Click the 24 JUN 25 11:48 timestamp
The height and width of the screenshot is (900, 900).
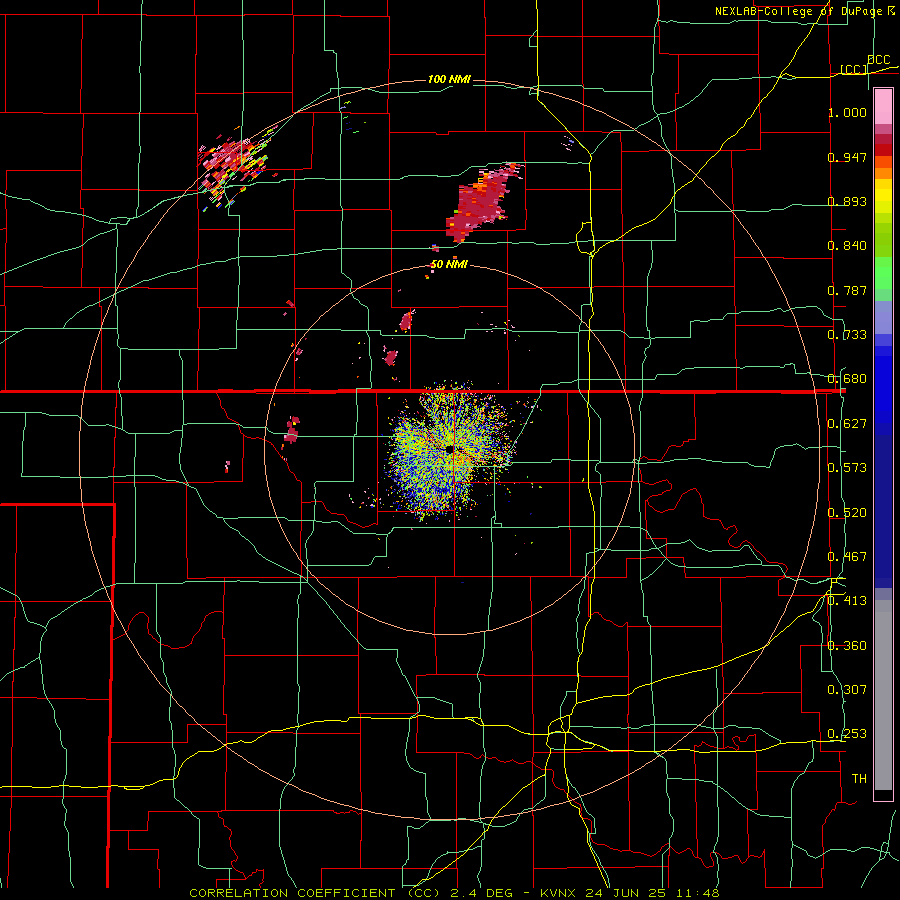tap(652, 893)
